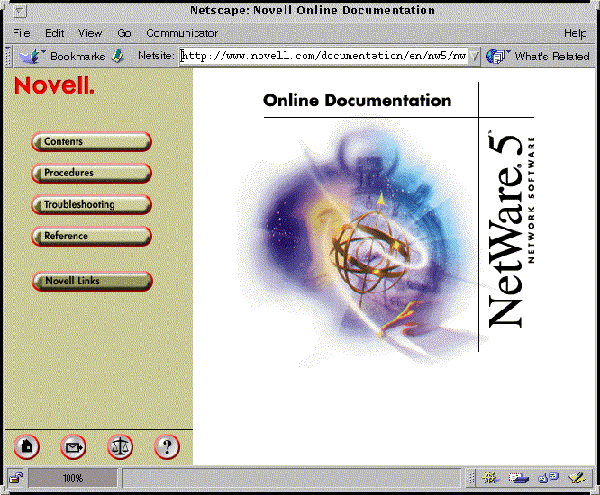
Task: Open Navigator from the component bar icon
Action: click(x=490, y=478)
